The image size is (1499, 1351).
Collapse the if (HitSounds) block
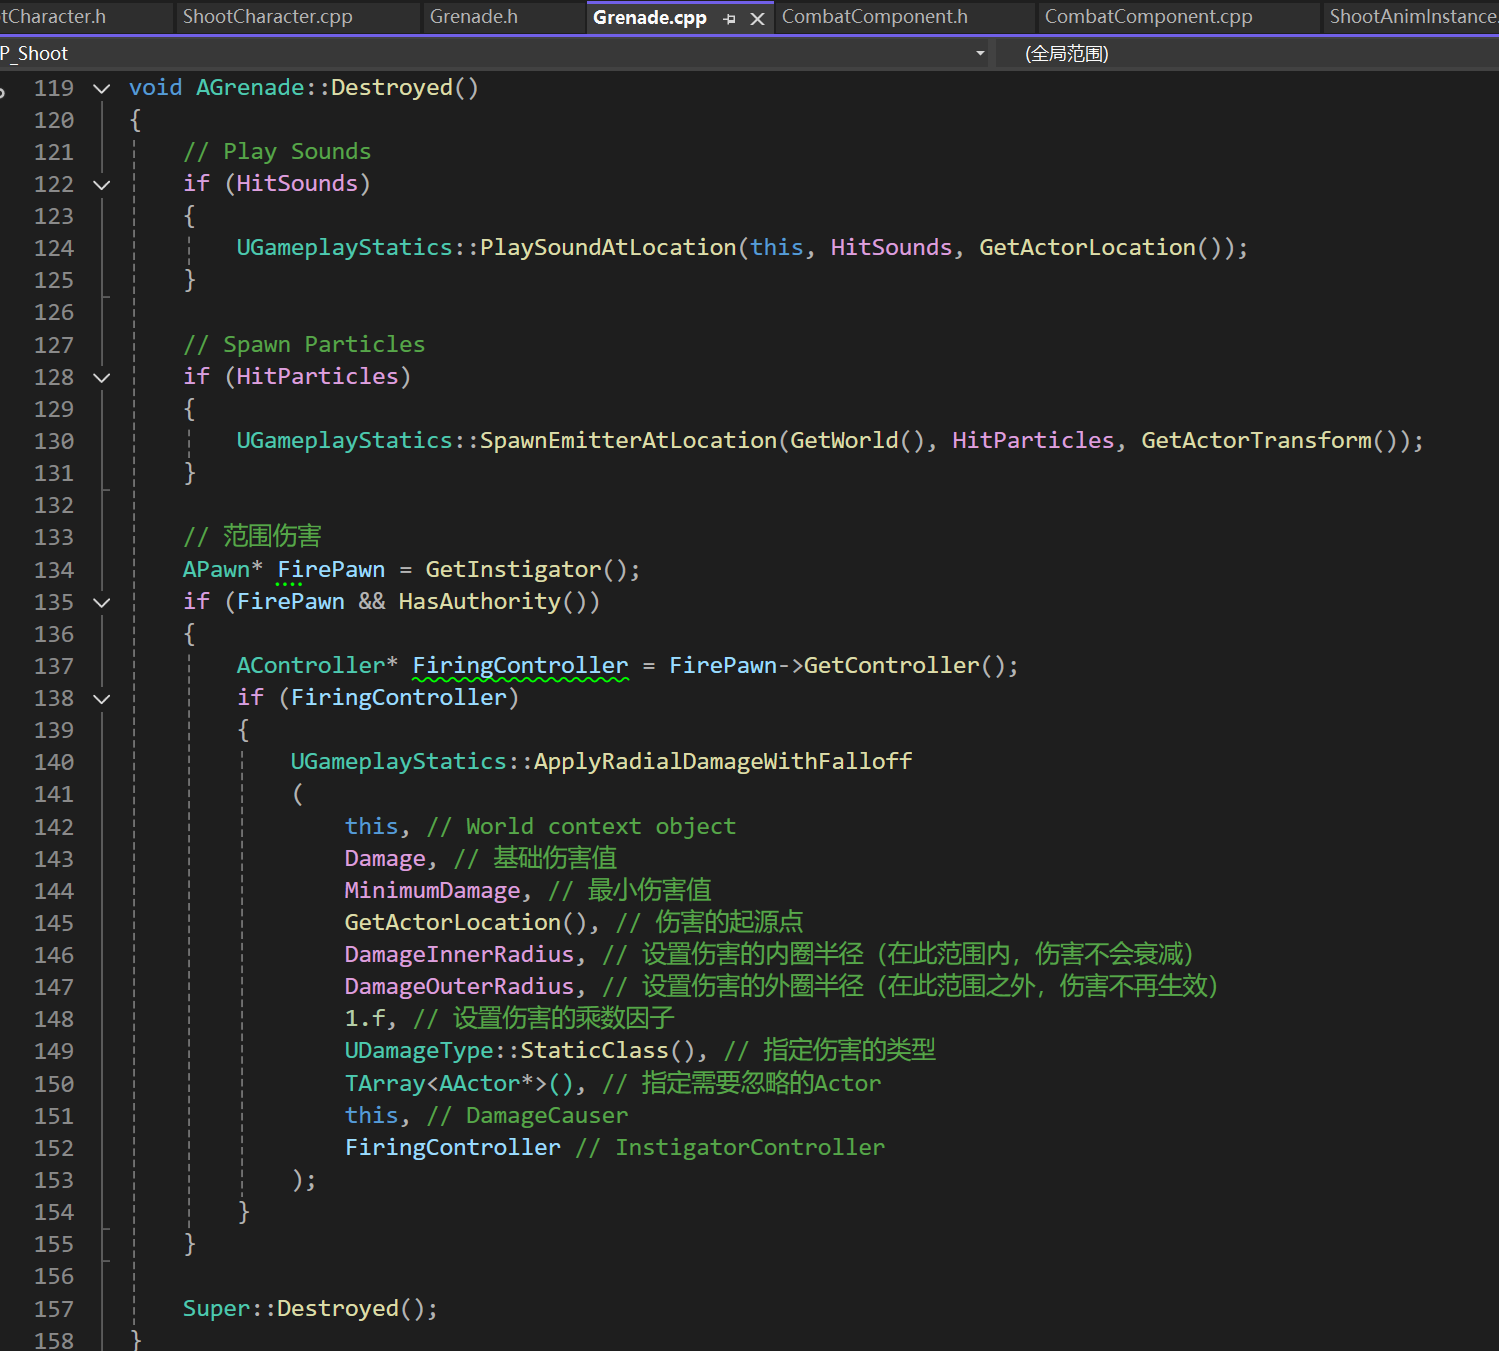[101, 184]
